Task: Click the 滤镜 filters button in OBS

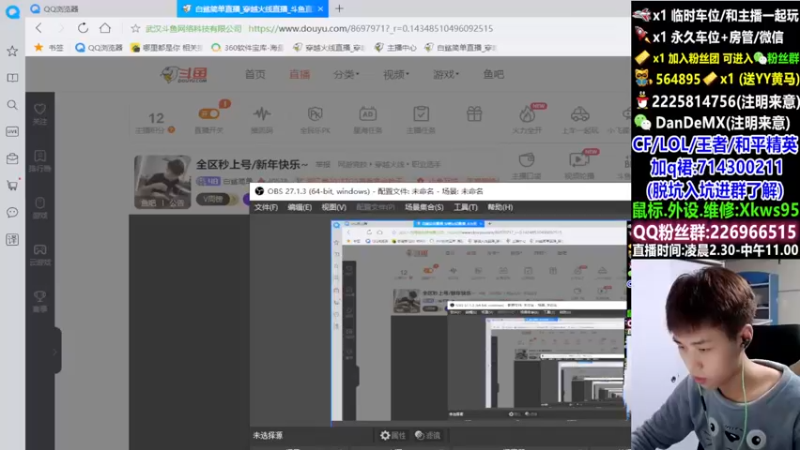Action: click(428, 435)
